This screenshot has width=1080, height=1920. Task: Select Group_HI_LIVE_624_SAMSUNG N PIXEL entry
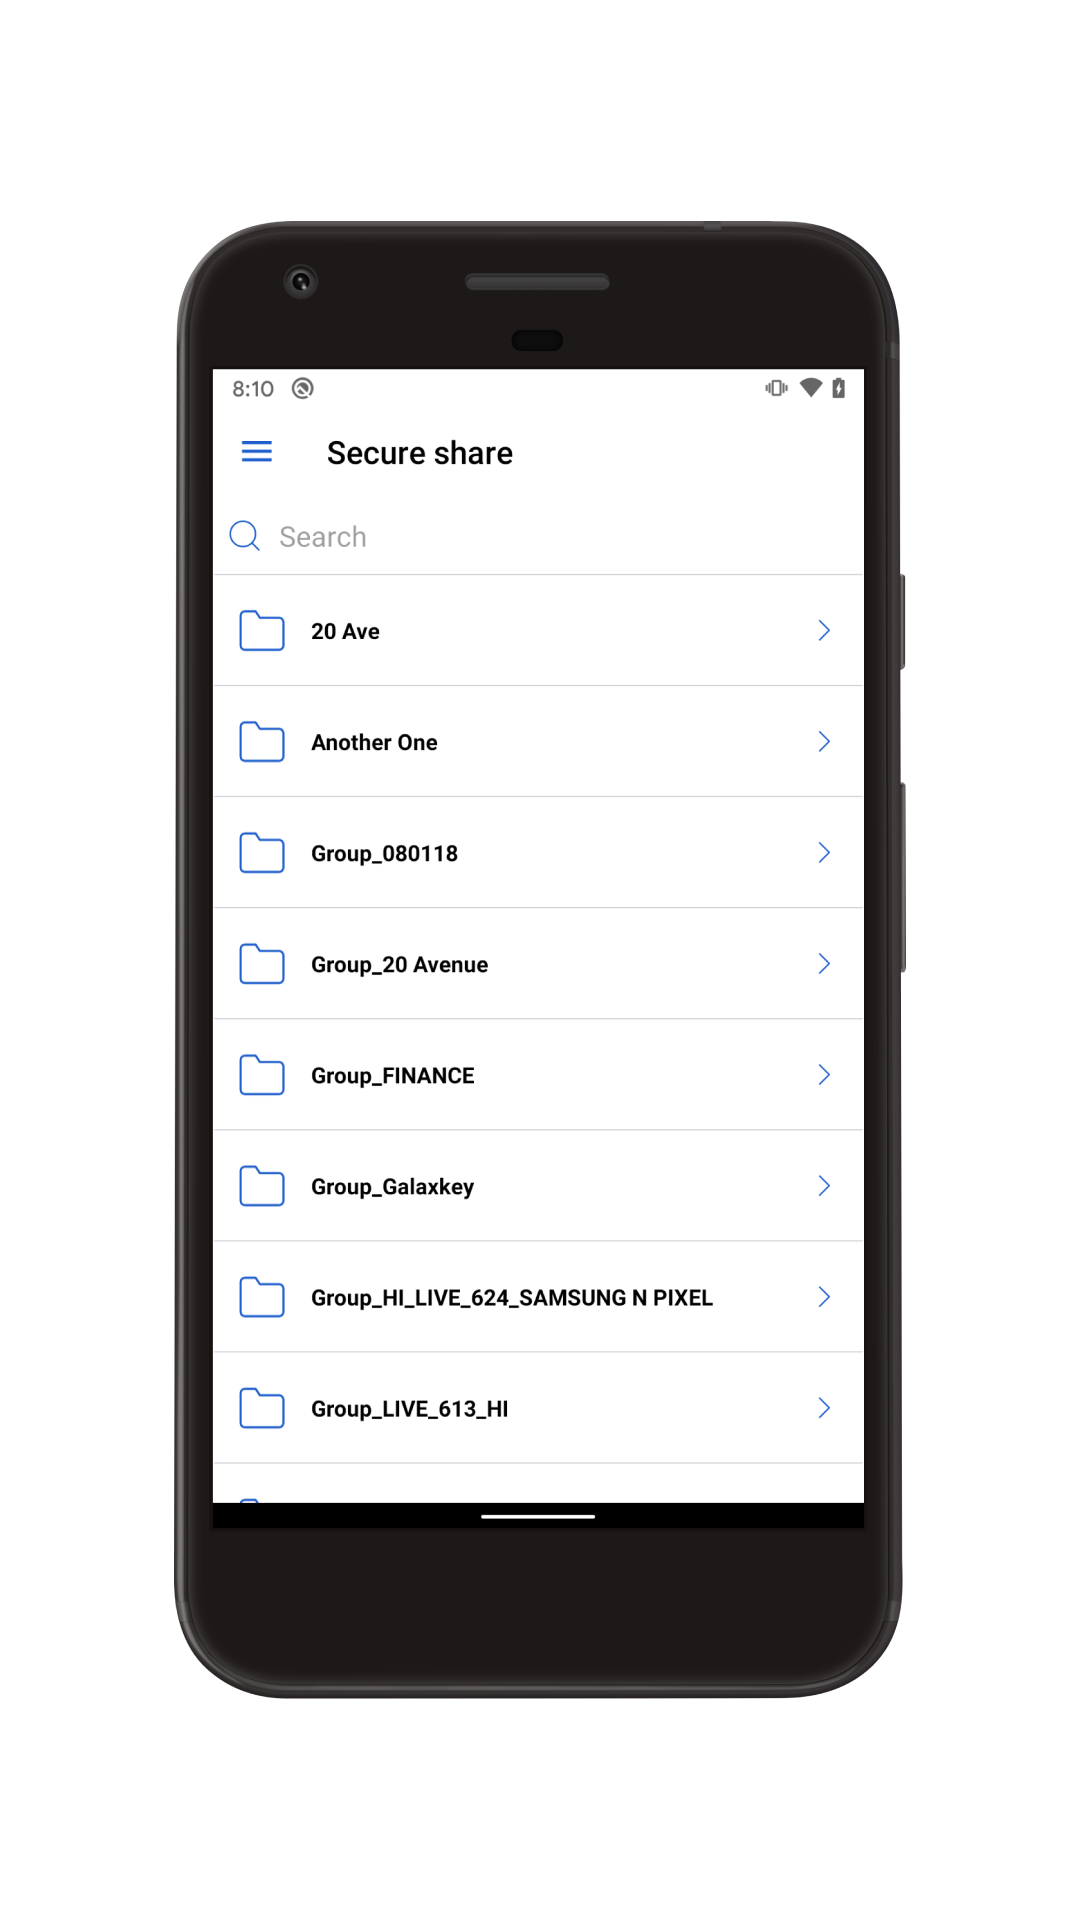(538, 1297)
